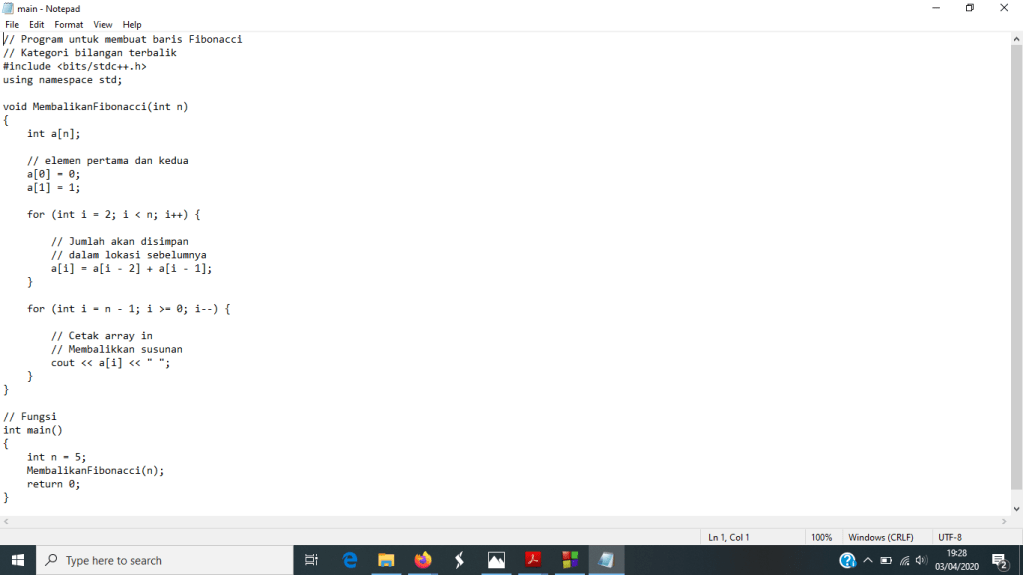Open Task View from the taskbar
This screenshot has width=1023, height=575.
(x=311, y=560)
